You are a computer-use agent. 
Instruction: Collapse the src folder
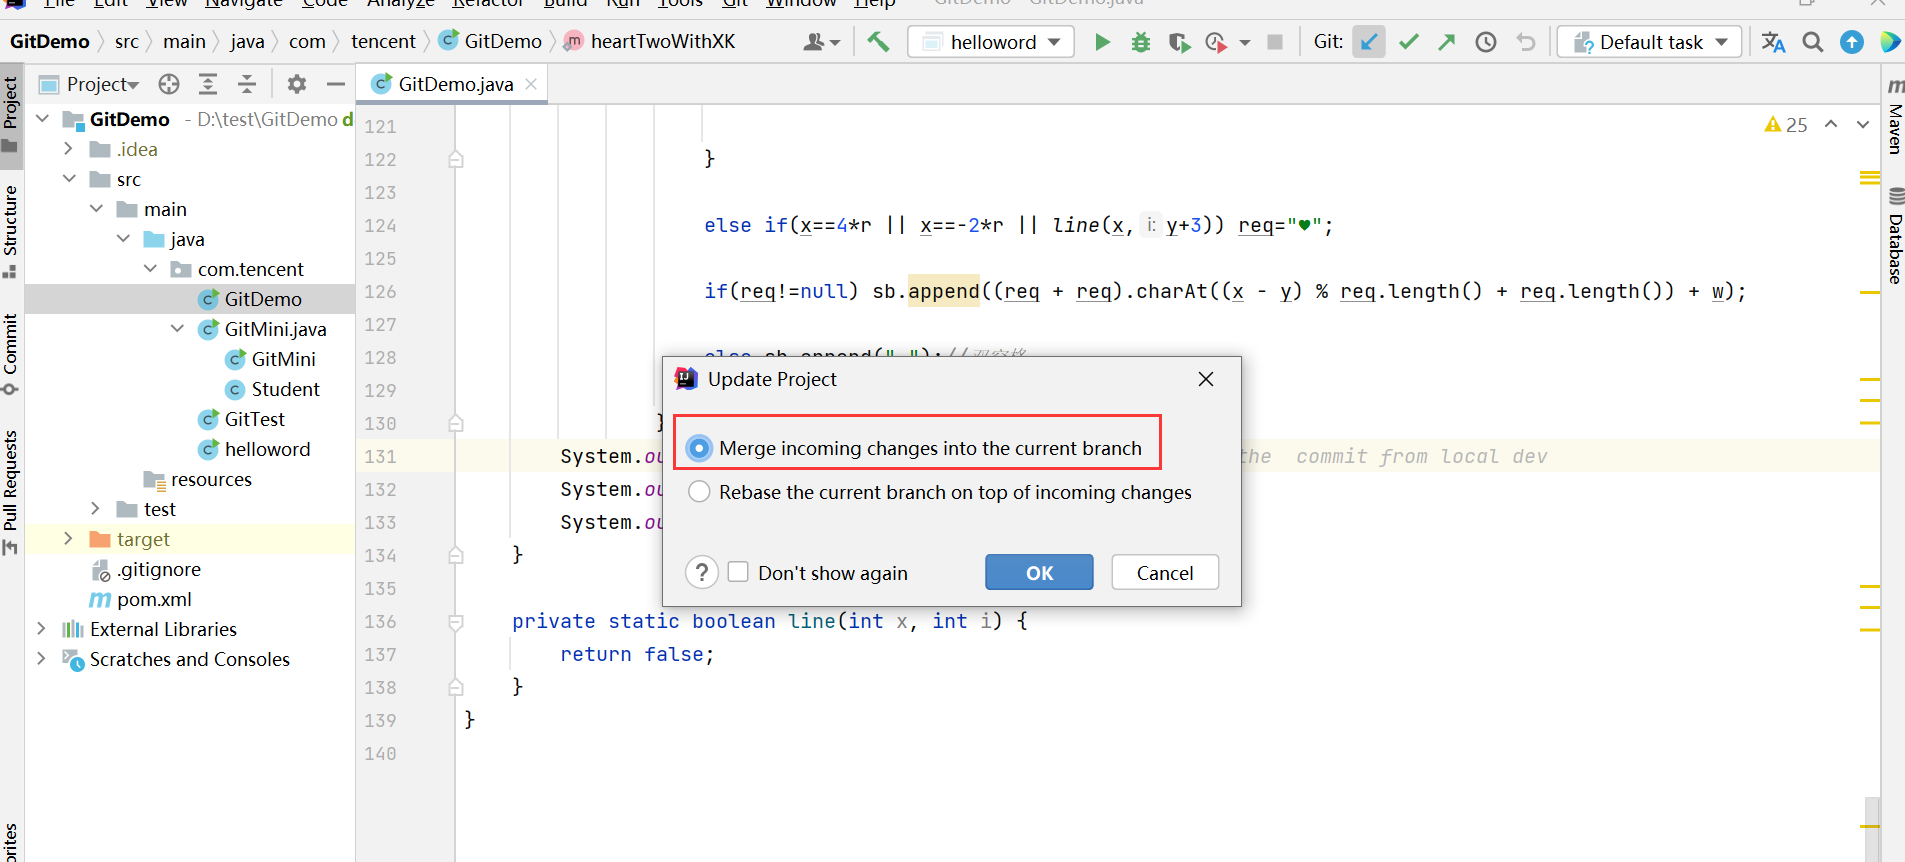tap(69, 179)
